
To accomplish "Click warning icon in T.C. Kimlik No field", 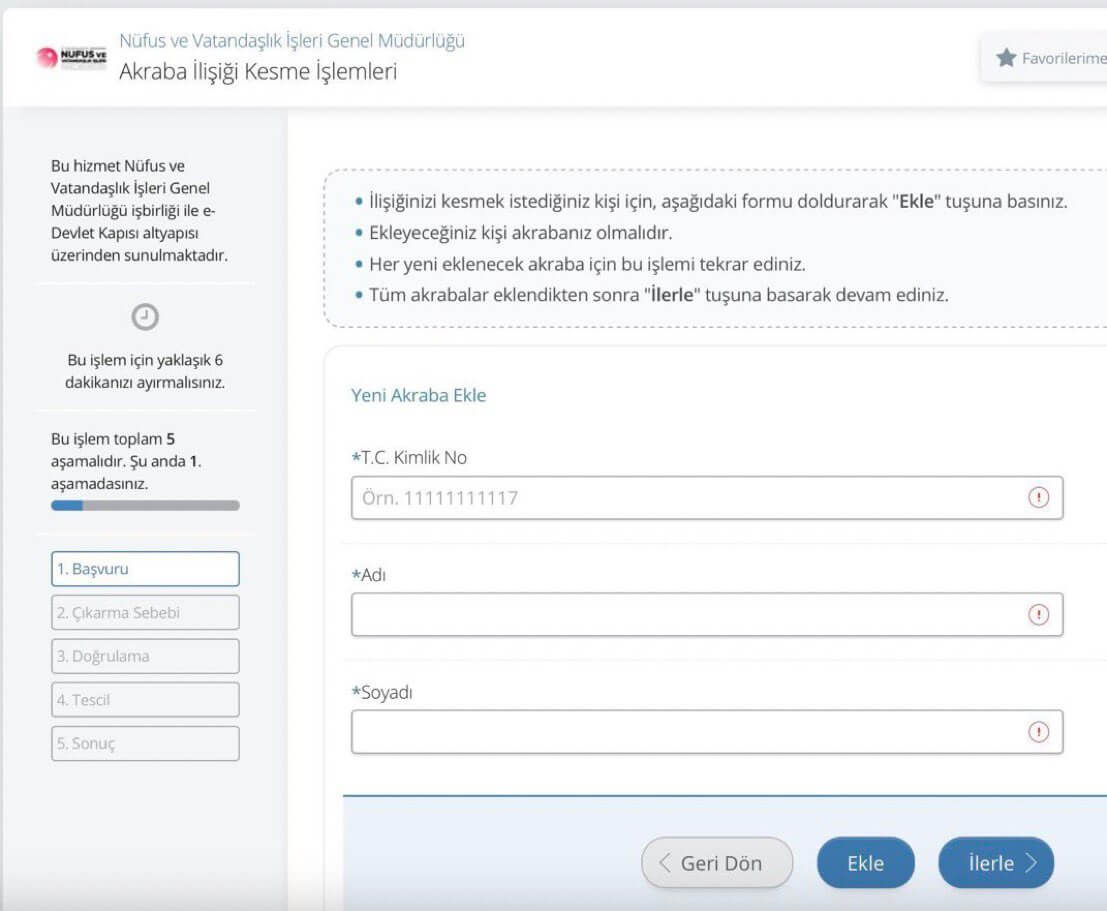I will (x=1039, y=498).
